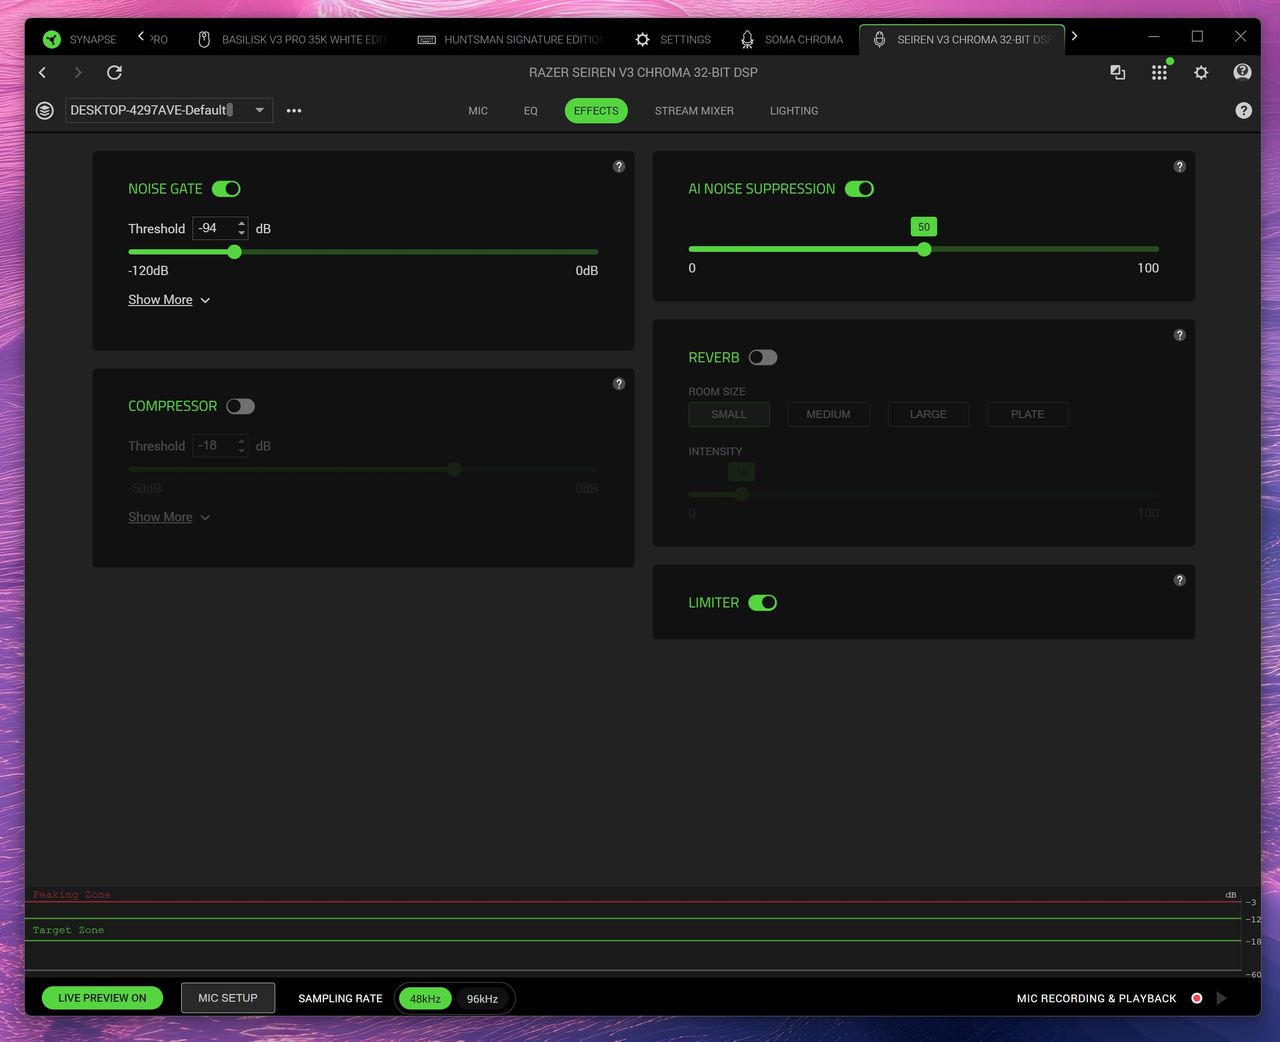This screenshot has height=1042, width=1280.
Task: Select the 48kHz sampling rate
Action: click(425, 999)
